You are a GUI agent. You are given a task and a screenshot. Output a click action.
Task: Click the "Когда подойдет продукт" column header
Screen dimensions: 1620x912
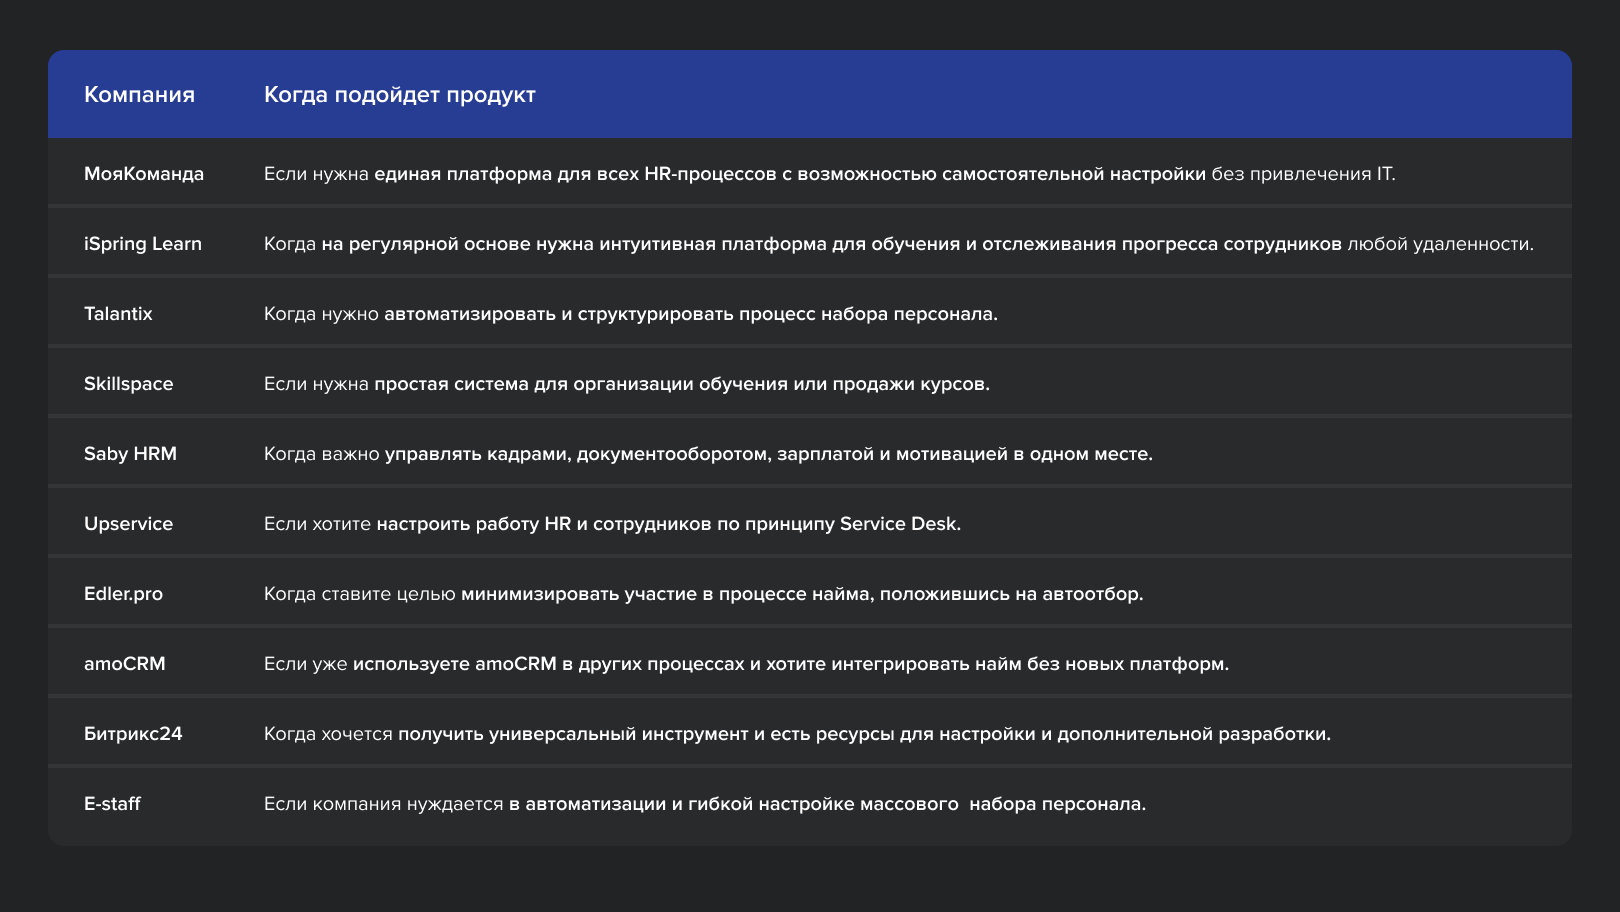[399, 95]
